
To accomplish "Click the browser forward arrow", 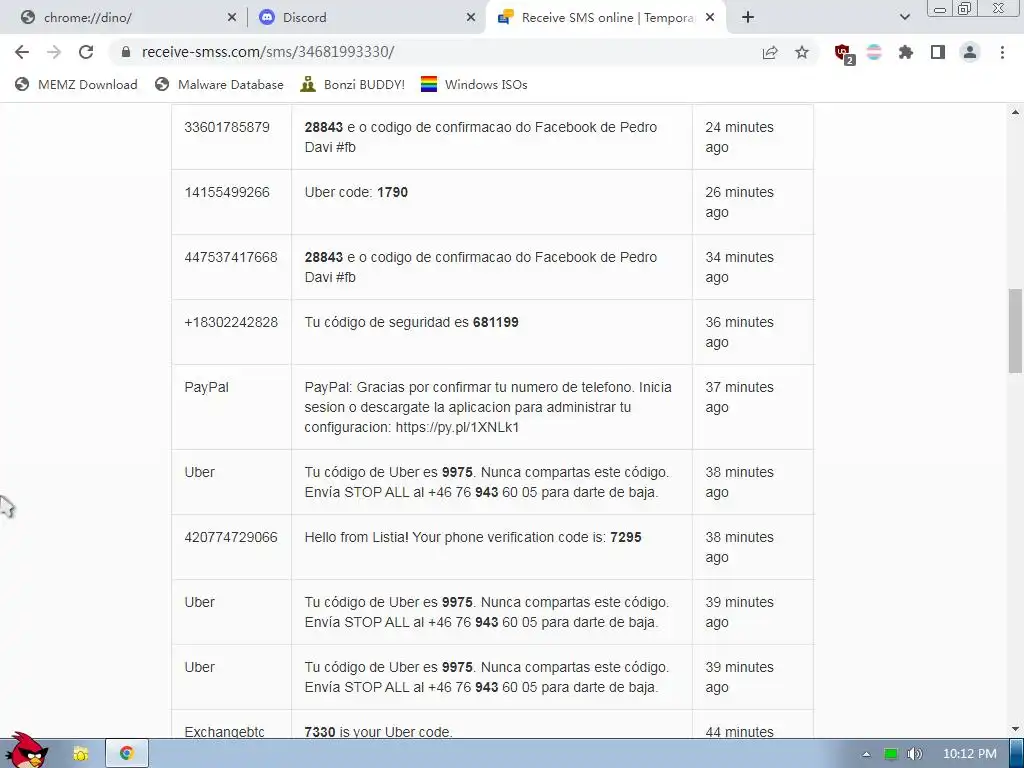I will pyautogui.click(x=54, y=52).
